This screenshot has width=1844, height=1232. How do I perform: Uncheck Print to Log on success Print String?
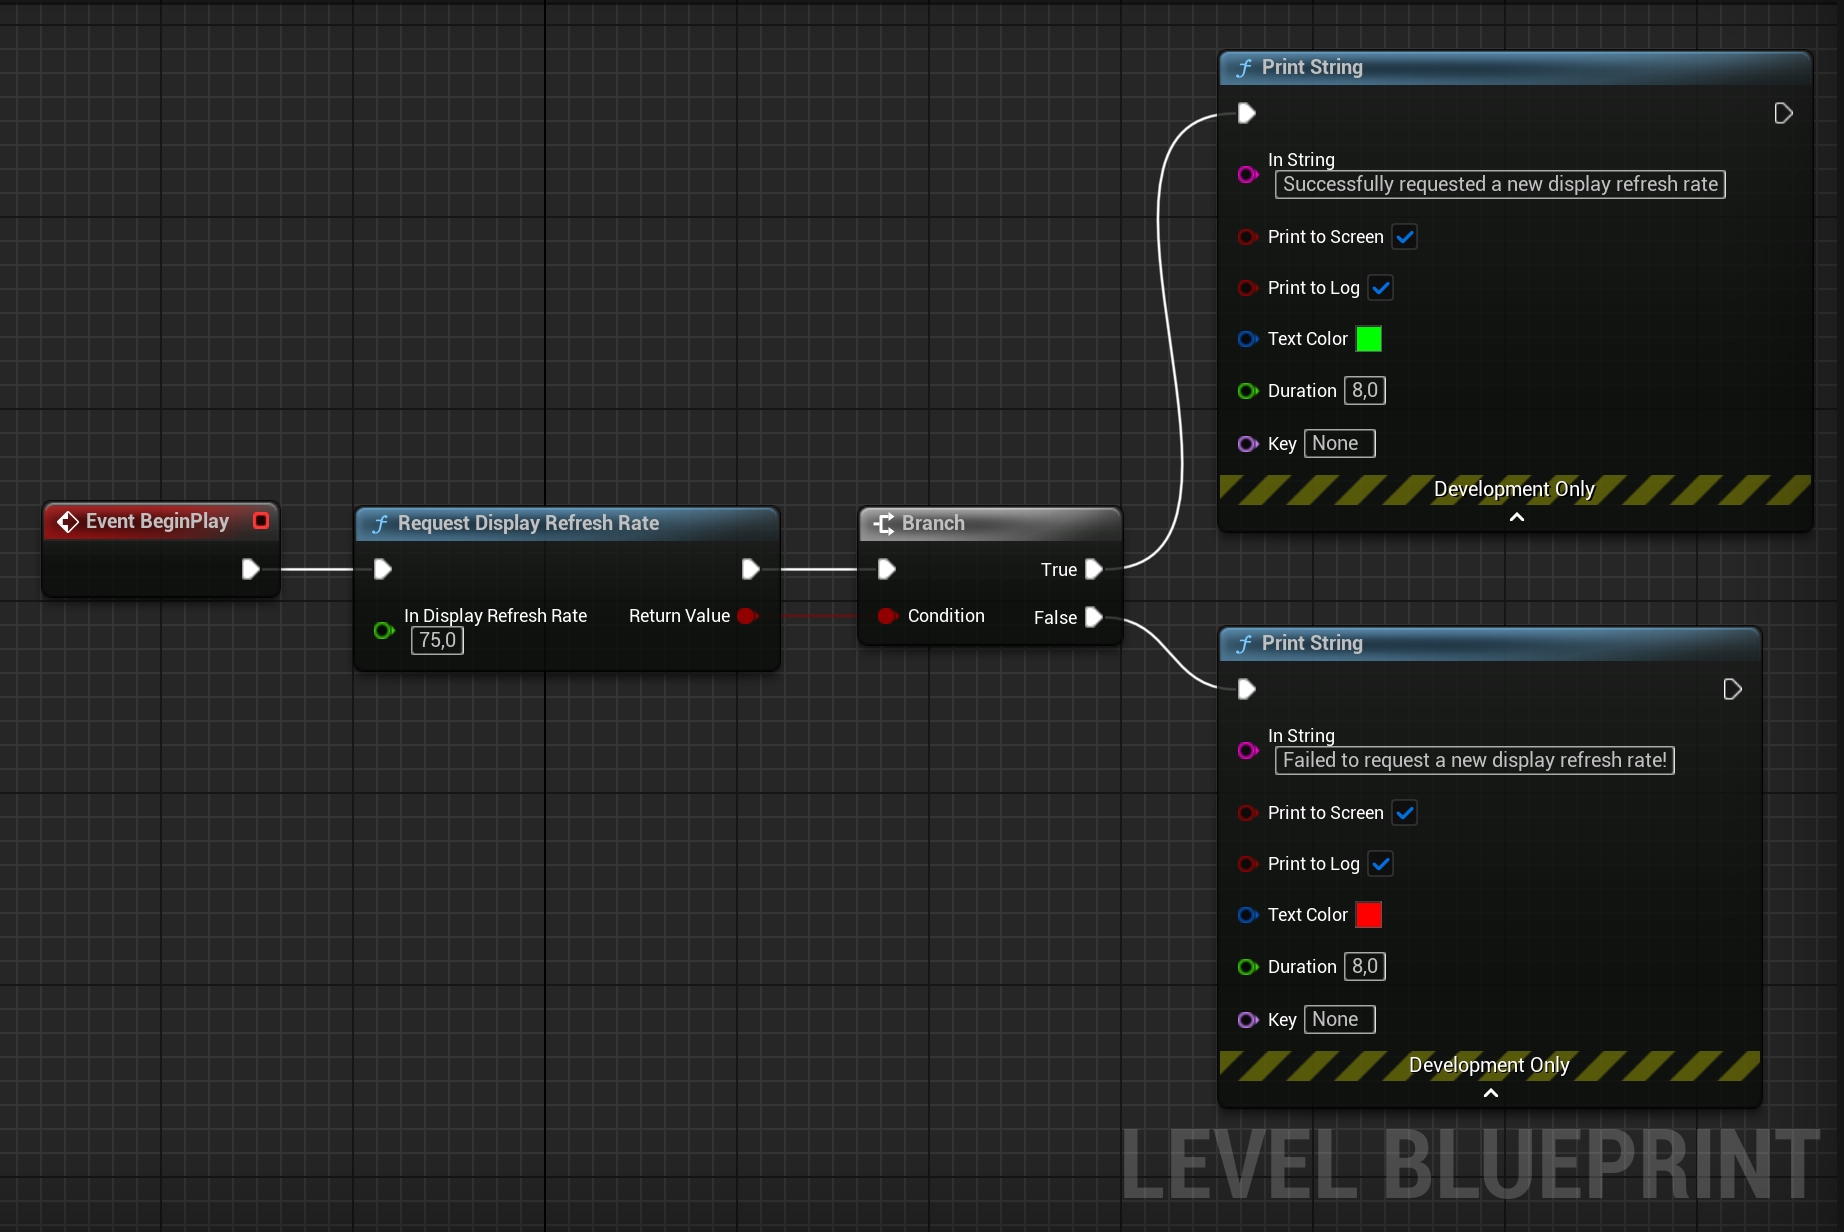tap(1381, 288)
